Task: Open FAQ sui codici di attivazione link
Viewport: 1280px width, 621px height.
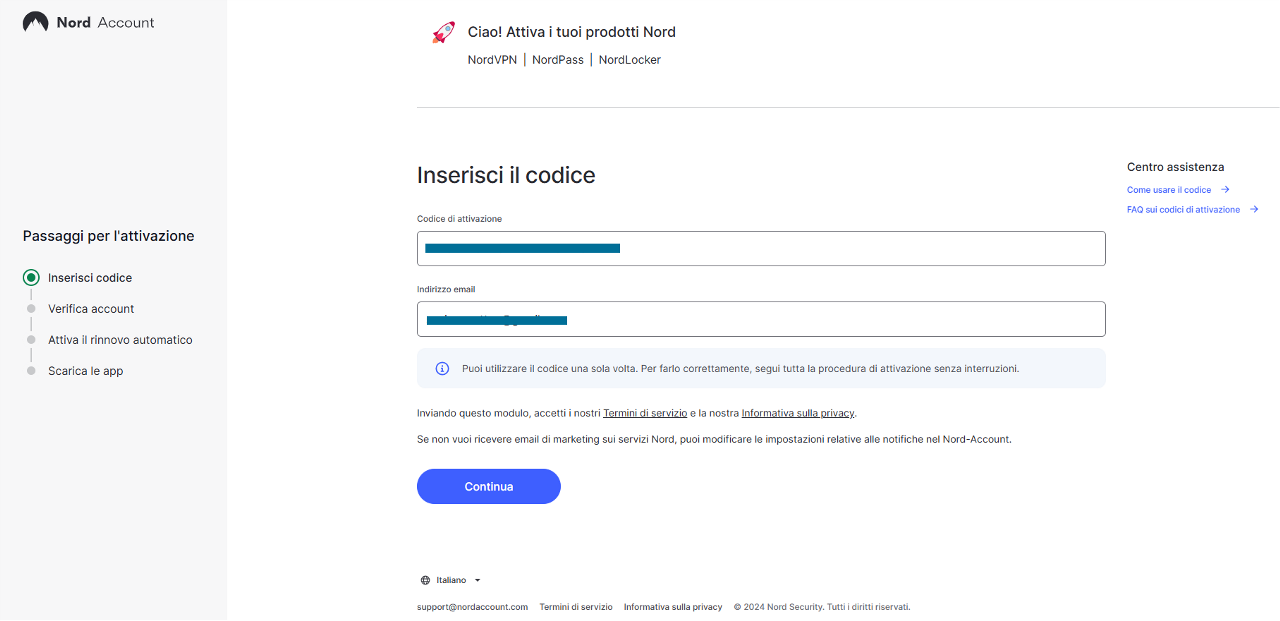Action: point(1183,210)
